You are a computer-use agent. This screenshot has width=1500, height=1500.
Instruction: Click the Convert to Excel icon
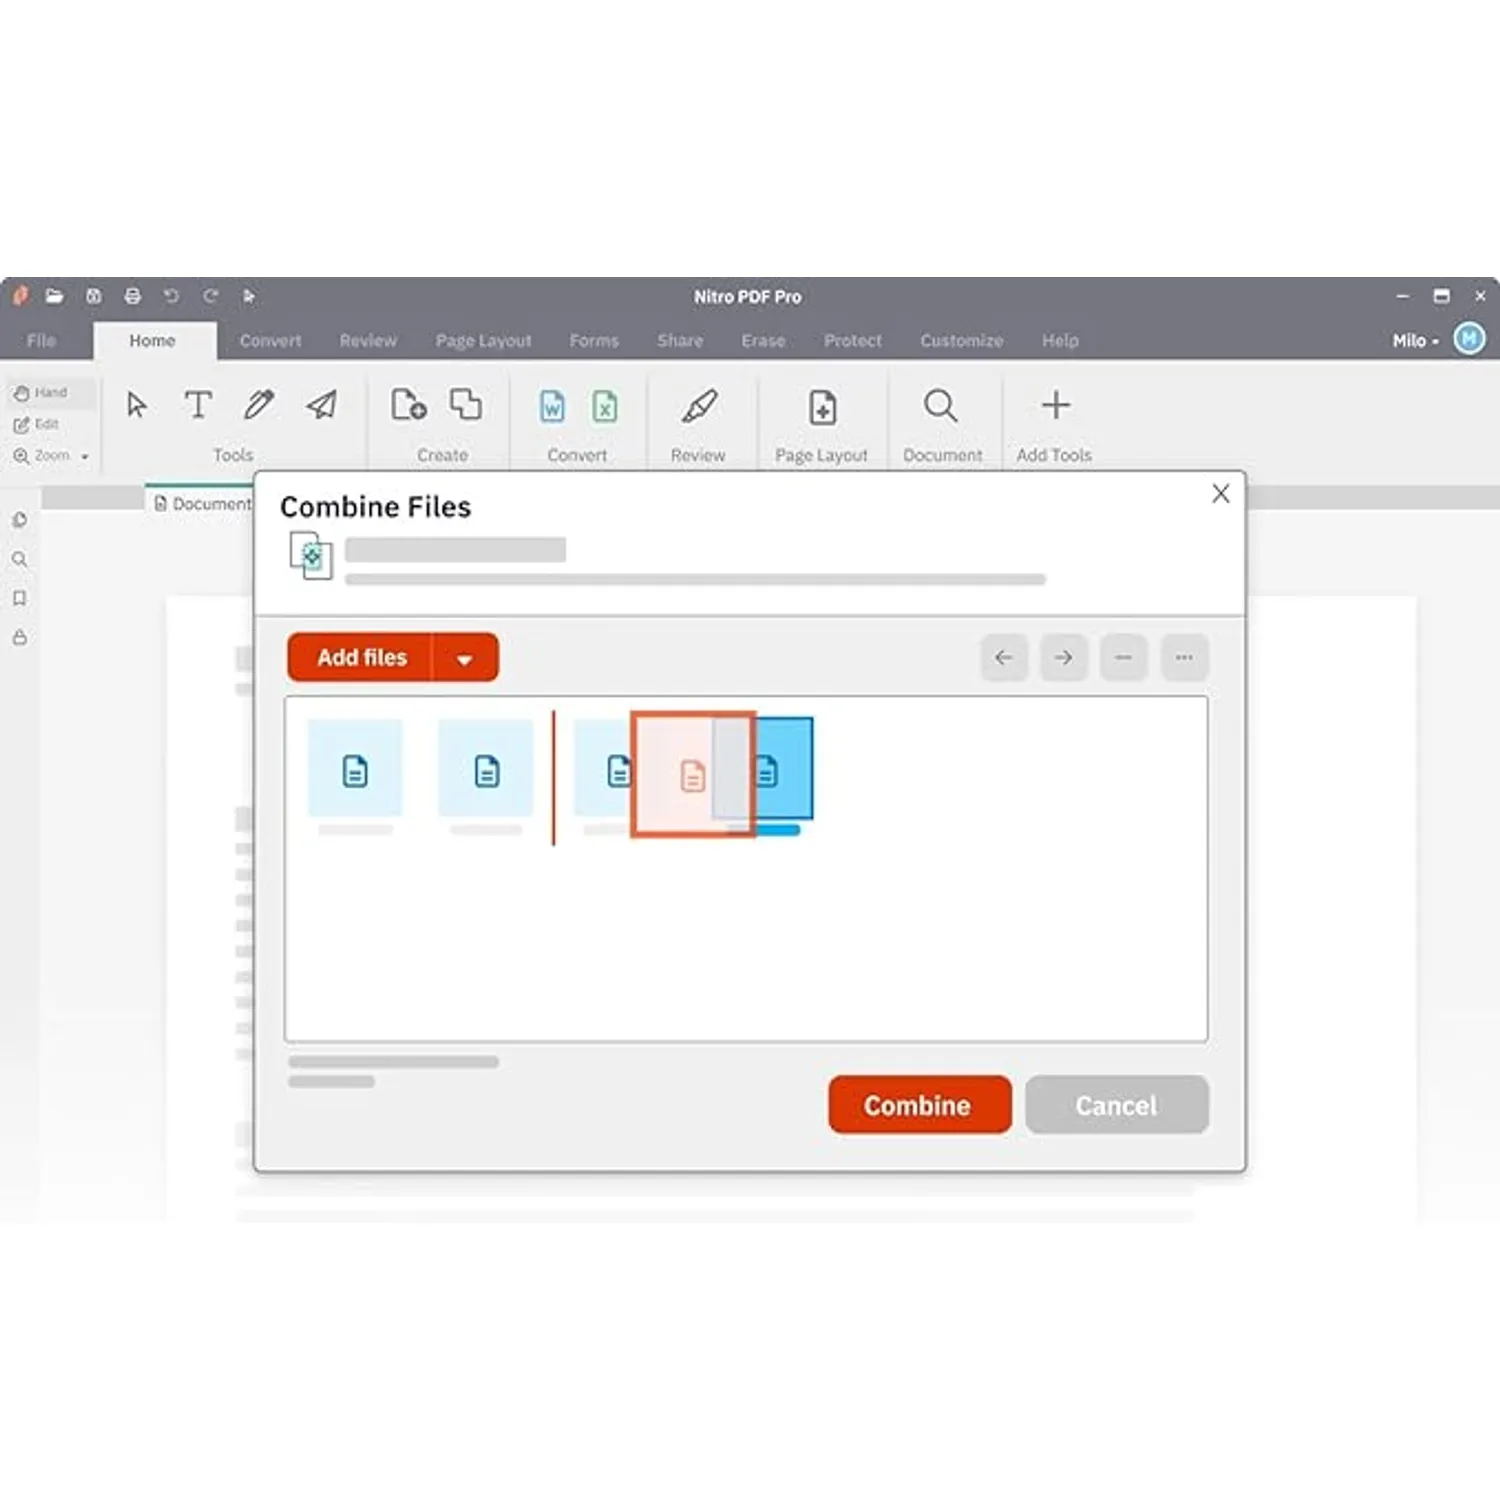[x=604, y=407]
